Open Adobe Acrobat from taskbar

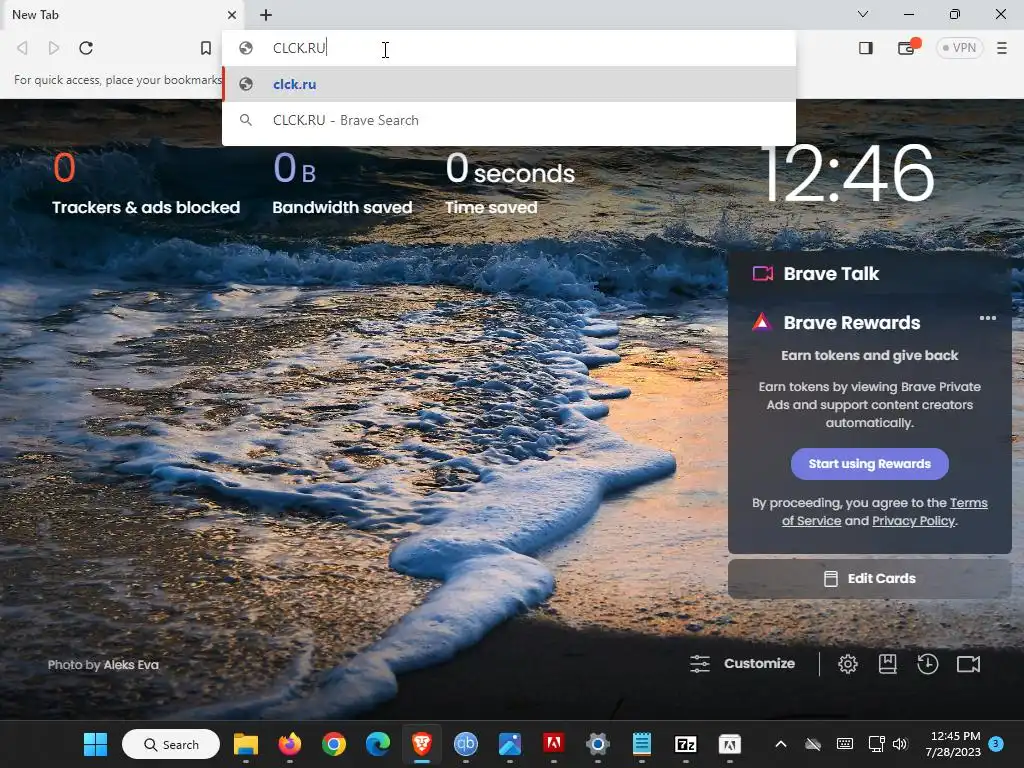pos(554,744)
